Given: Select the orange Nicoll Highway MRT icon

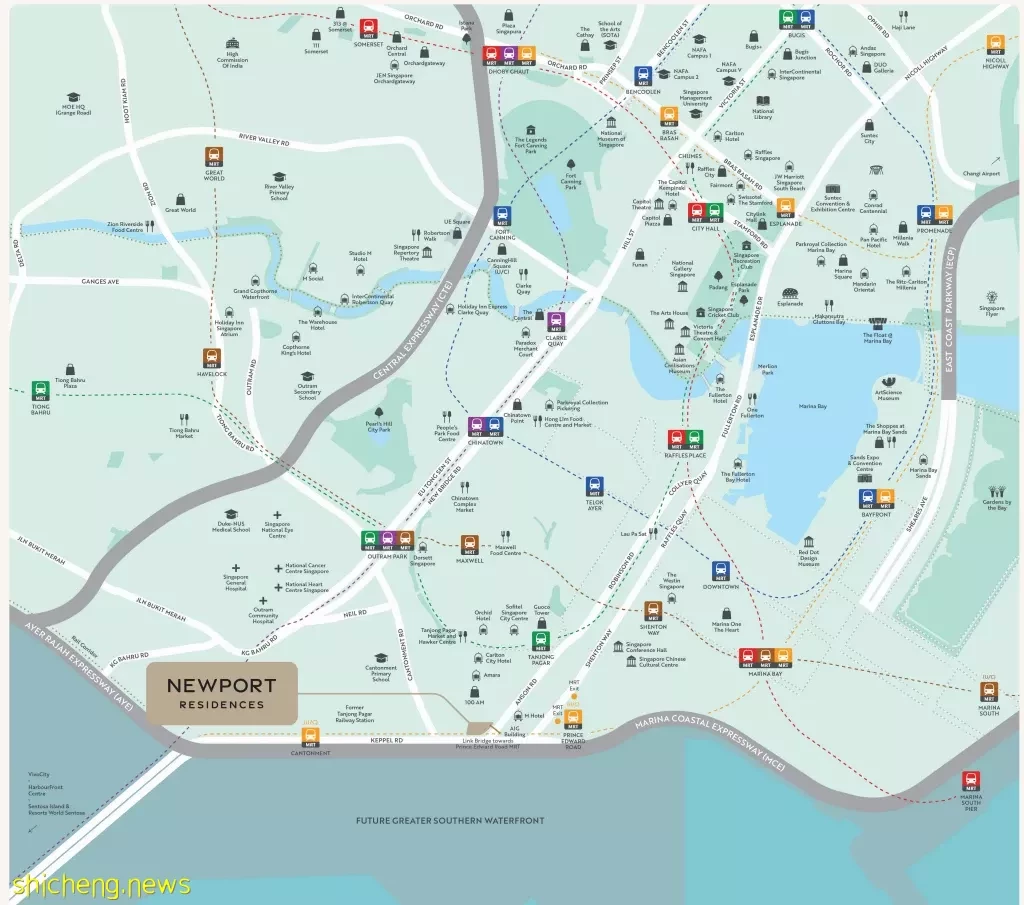Looking at the screenshot, I should [995, 45].
